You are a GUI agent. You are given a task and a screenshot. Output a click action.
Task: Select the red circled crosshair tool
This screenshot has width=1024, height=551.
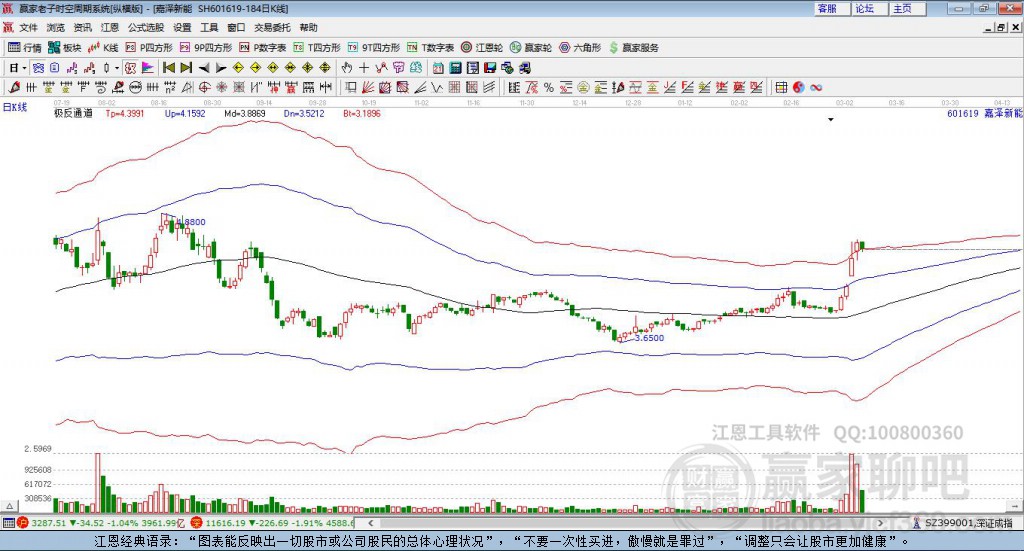[204, 87]
